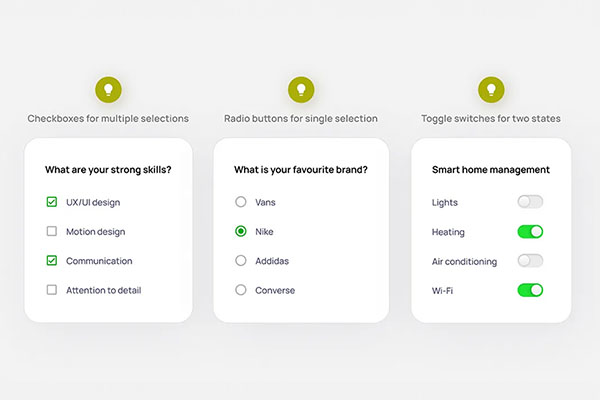The image size is (600, 400).
Task: Uncheck the Communication checkbox
Action: [52, 261]
